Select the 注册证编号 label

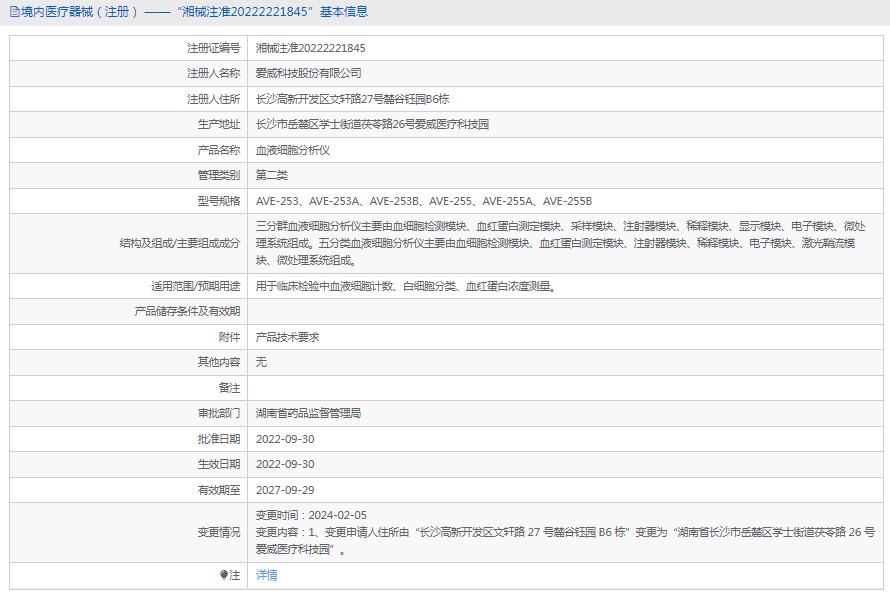click(x=213, y=48)
